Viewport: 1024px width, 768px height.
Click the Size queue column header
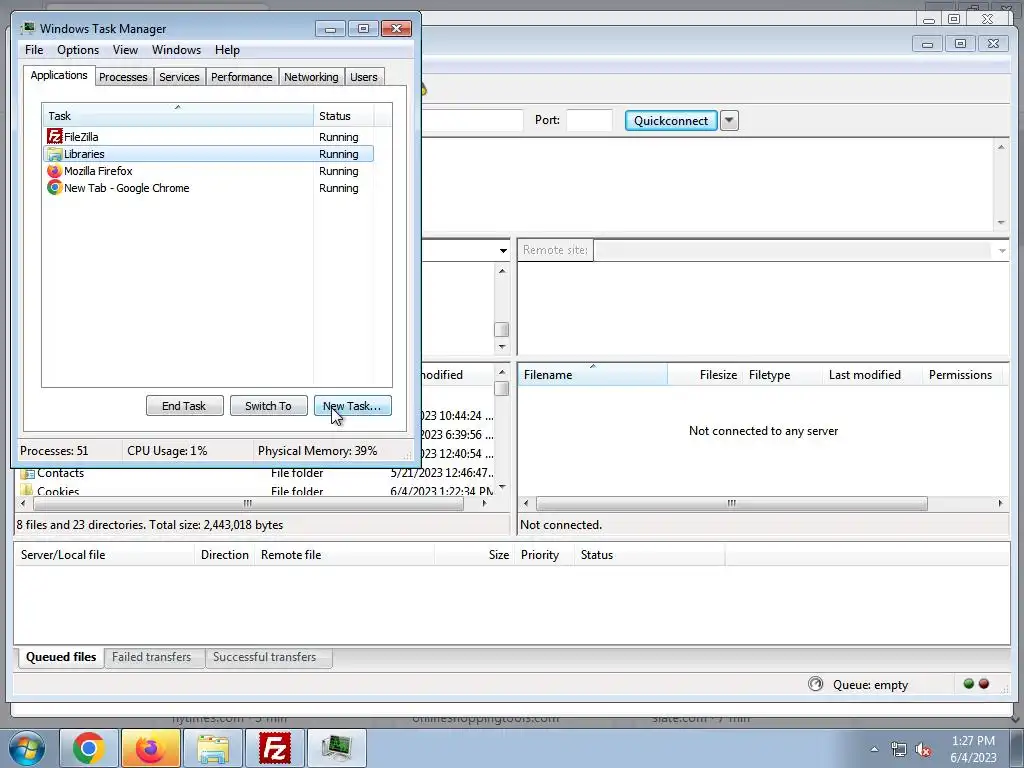(474, 555)
